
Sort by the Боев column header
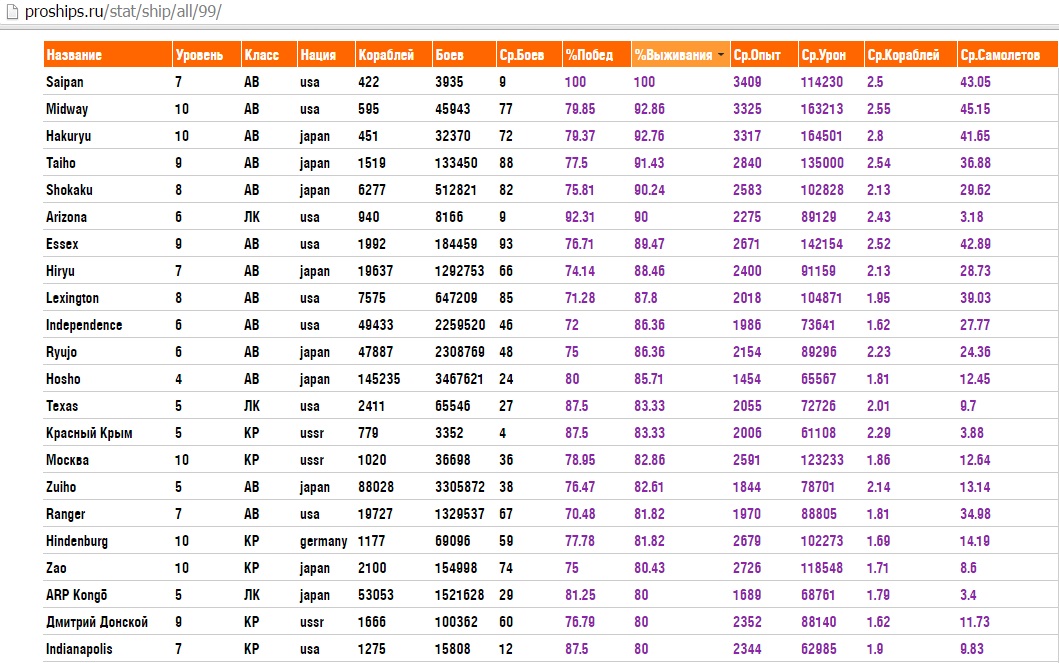448,56
